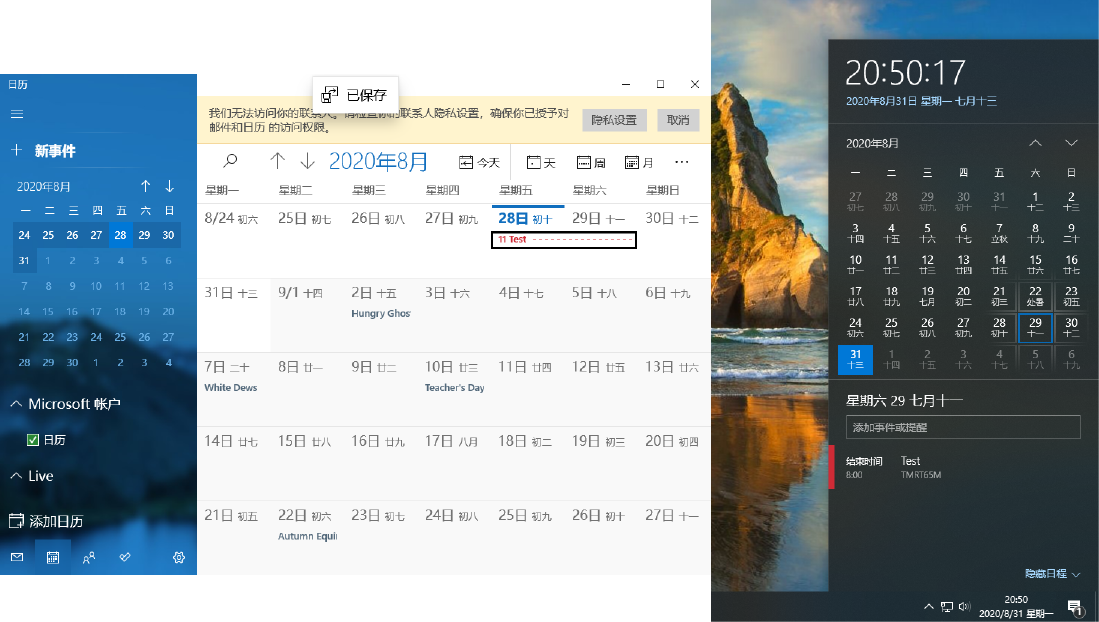Open the taskbar notification center icon
The image size is (1099, 622).
click(x=1074, y=606)
